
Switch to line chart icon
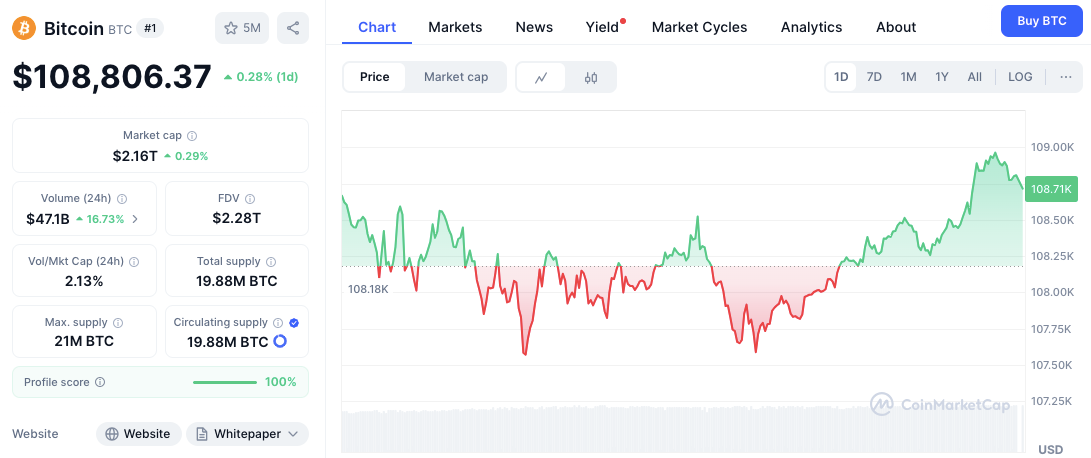pos(541,77)
